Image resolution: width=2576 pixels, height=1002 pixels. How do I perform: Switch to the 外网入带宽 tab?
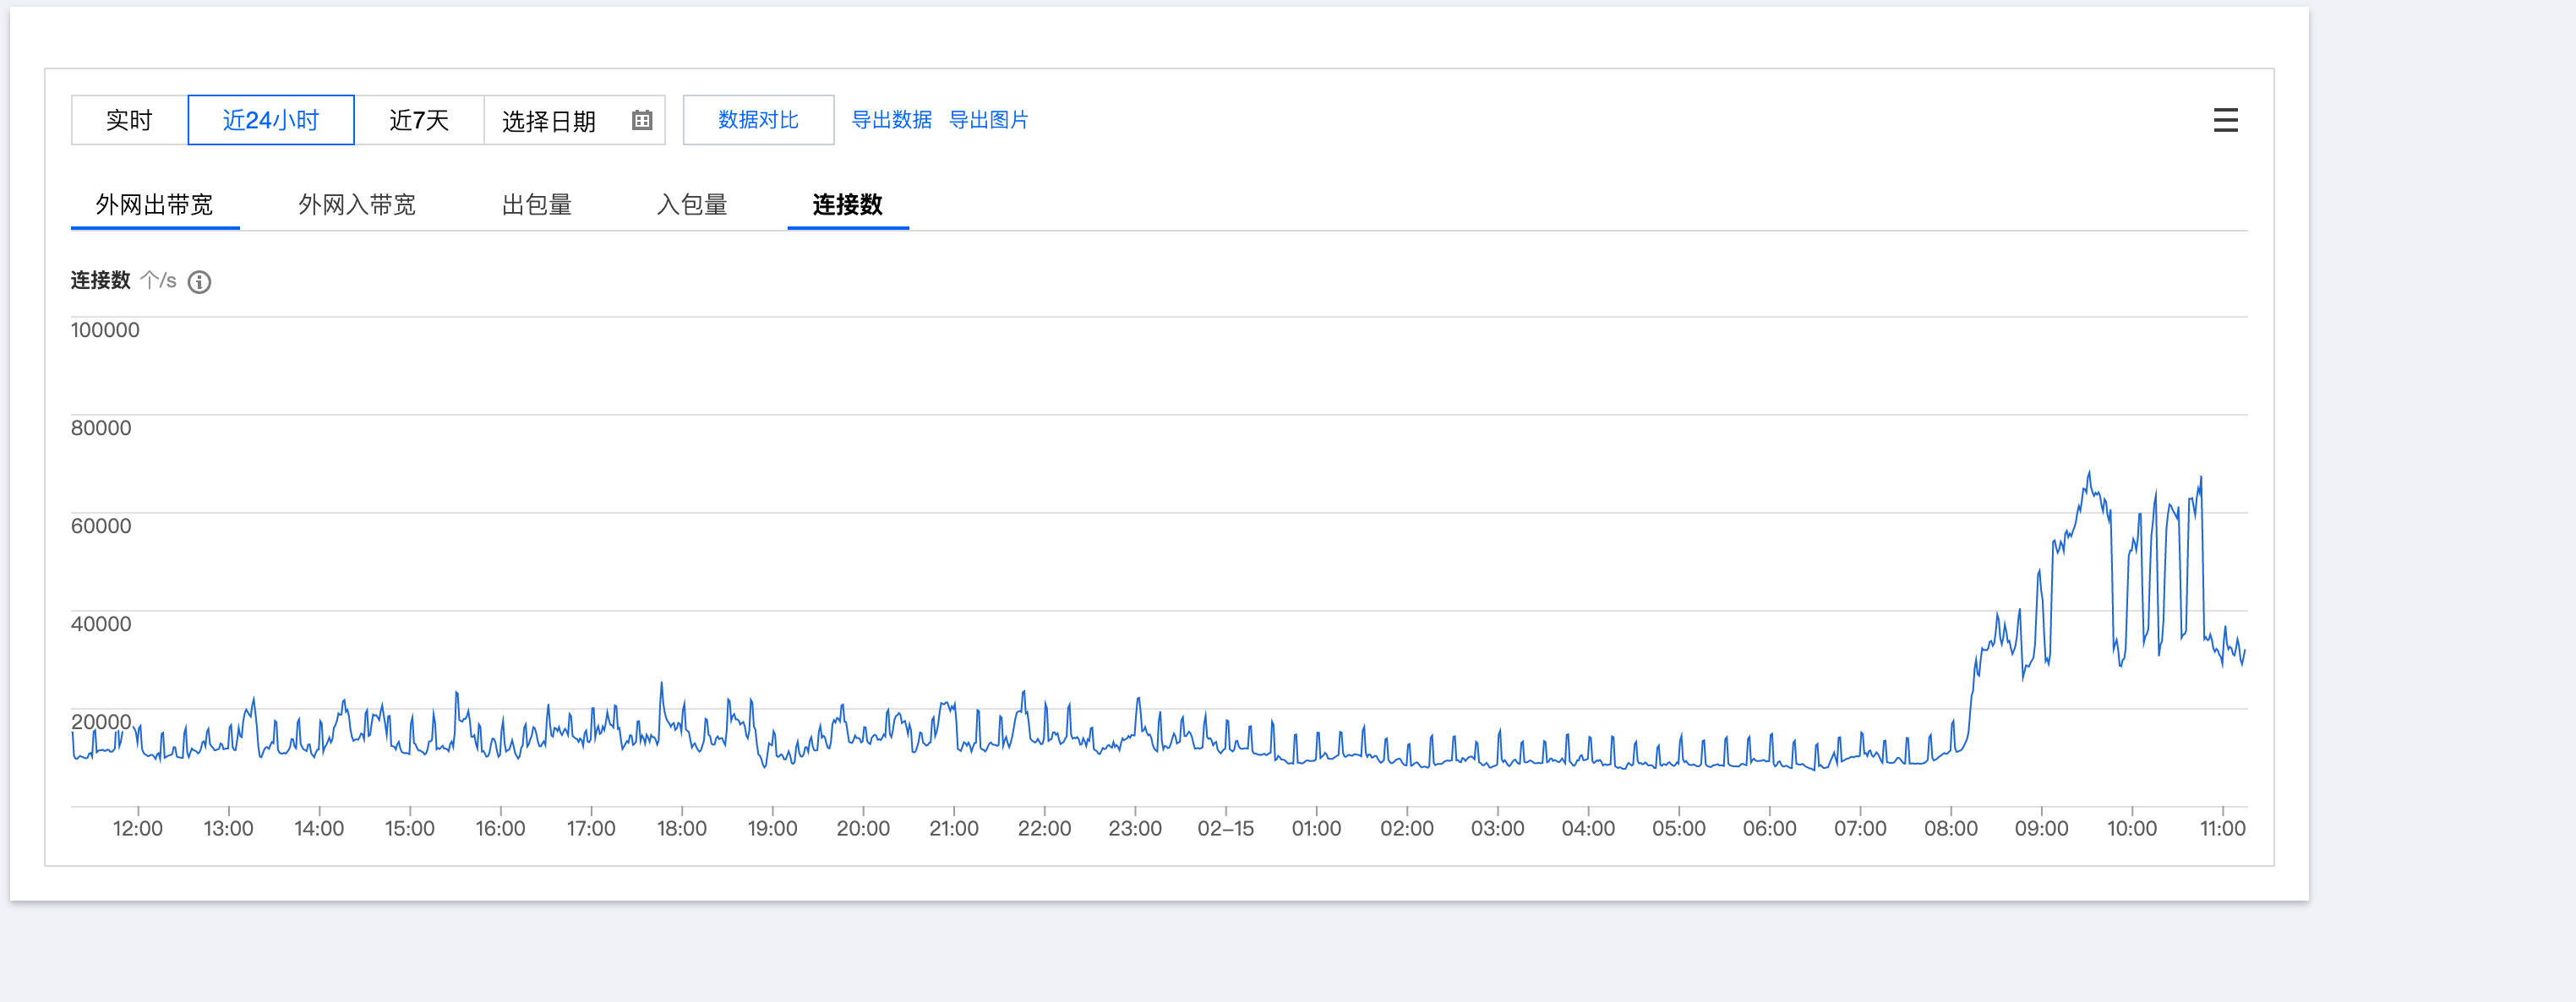pyautogui.click(x=357, y=205)
